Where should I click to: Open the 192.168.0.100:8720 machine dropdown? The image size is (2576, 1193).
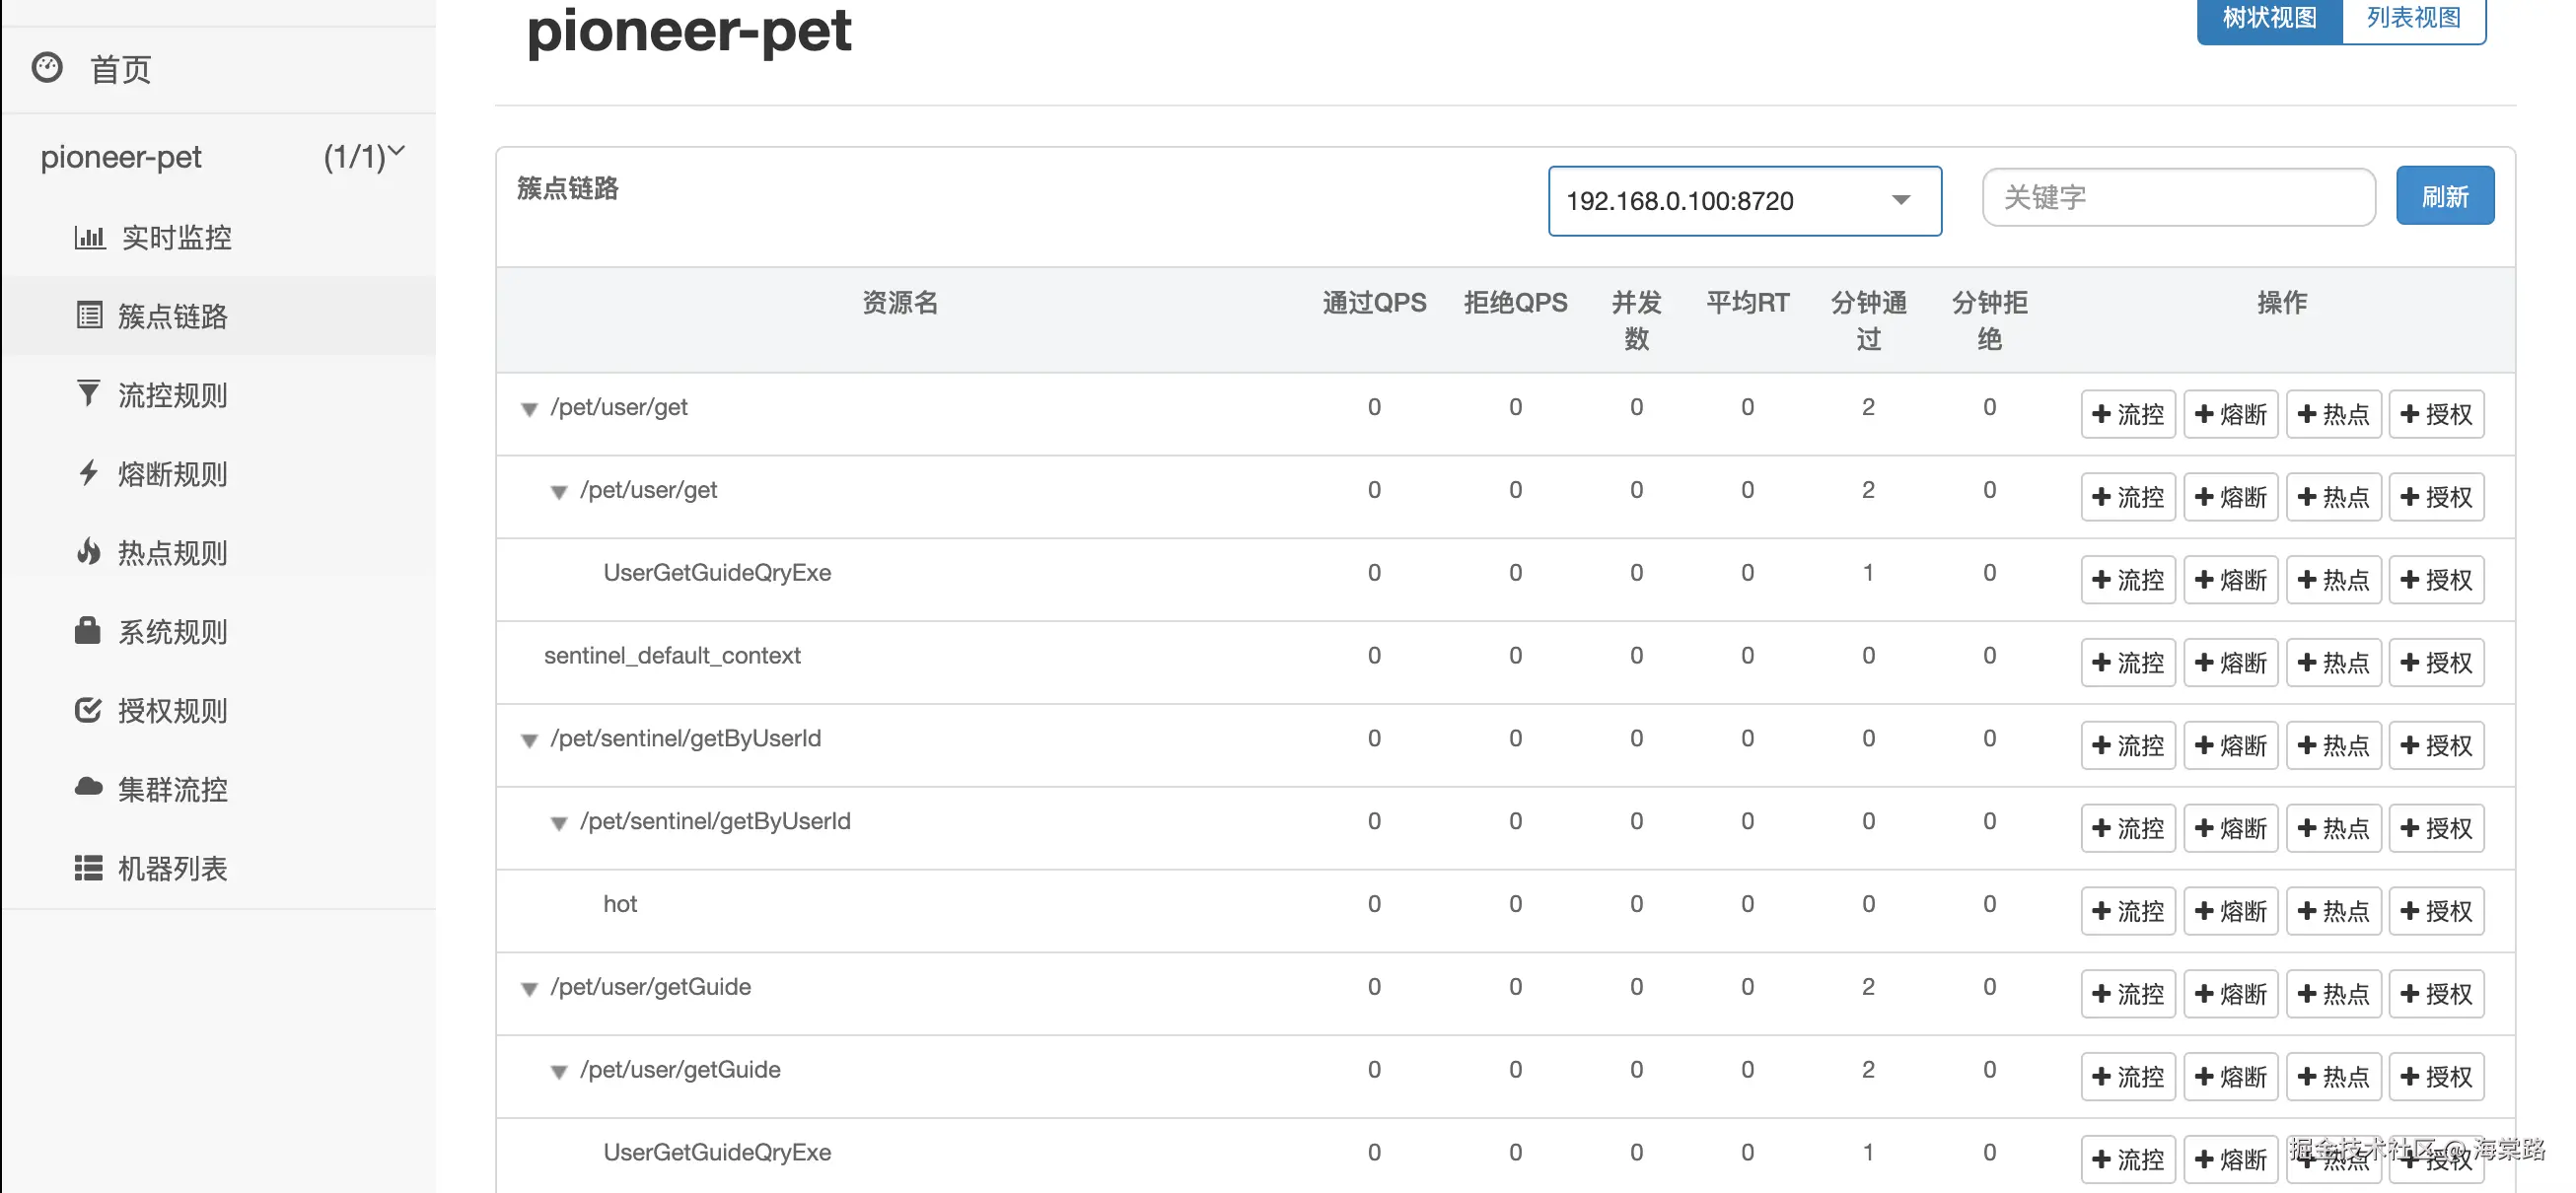click(1744, 201)
